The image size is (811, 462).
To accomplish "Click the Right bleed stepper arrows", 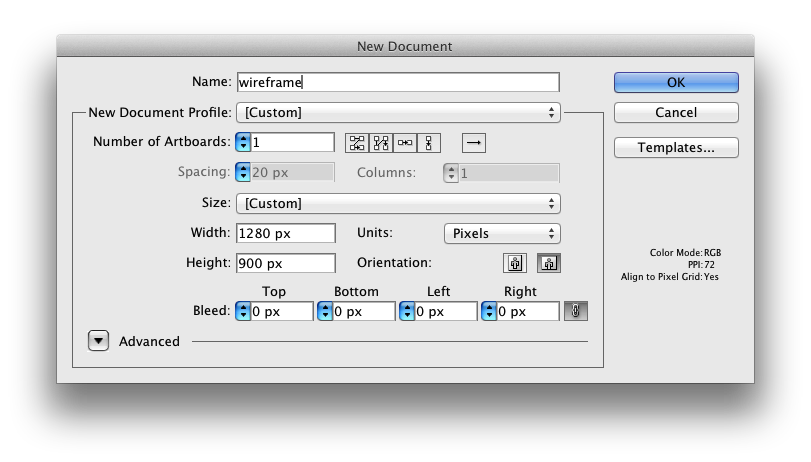I will 489,312.
